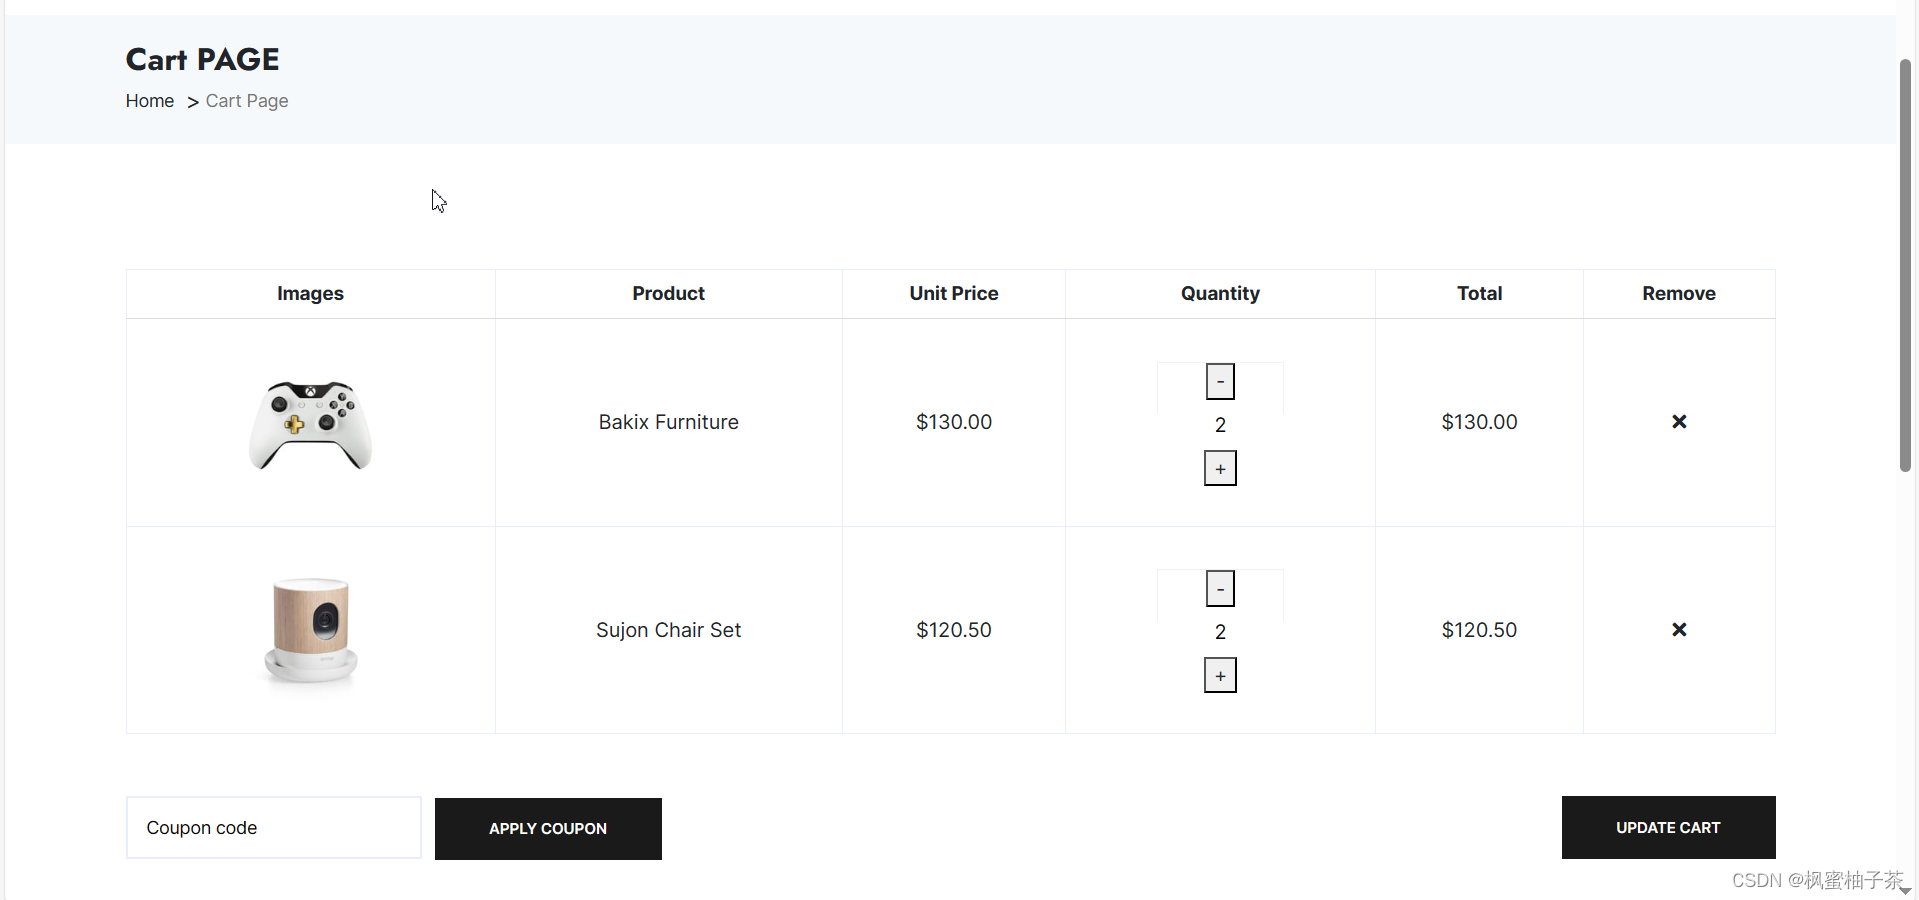Click the page's vertical scrollbar thumb
The image size is (1919, 900).
(x=1906, y=265)
